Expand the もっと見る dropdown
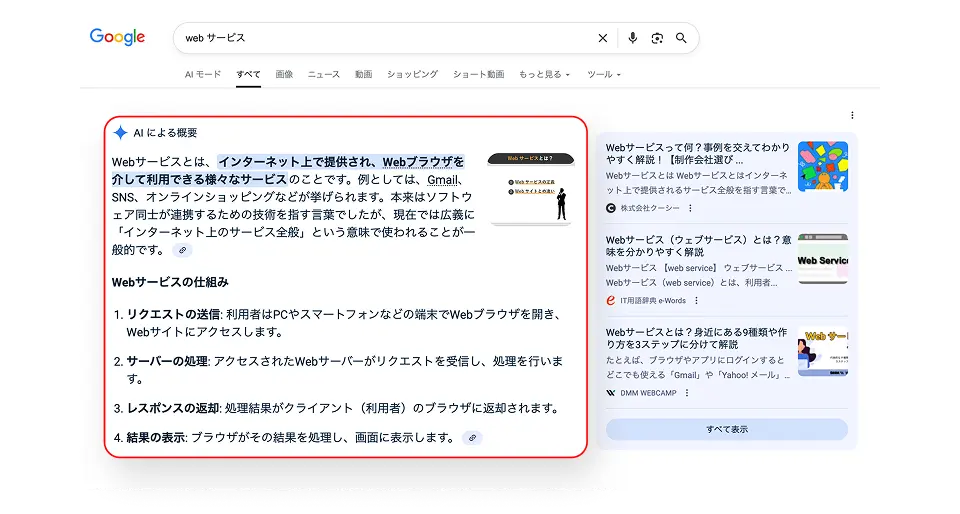Screen dimensions: 960x514 [544, 75]
